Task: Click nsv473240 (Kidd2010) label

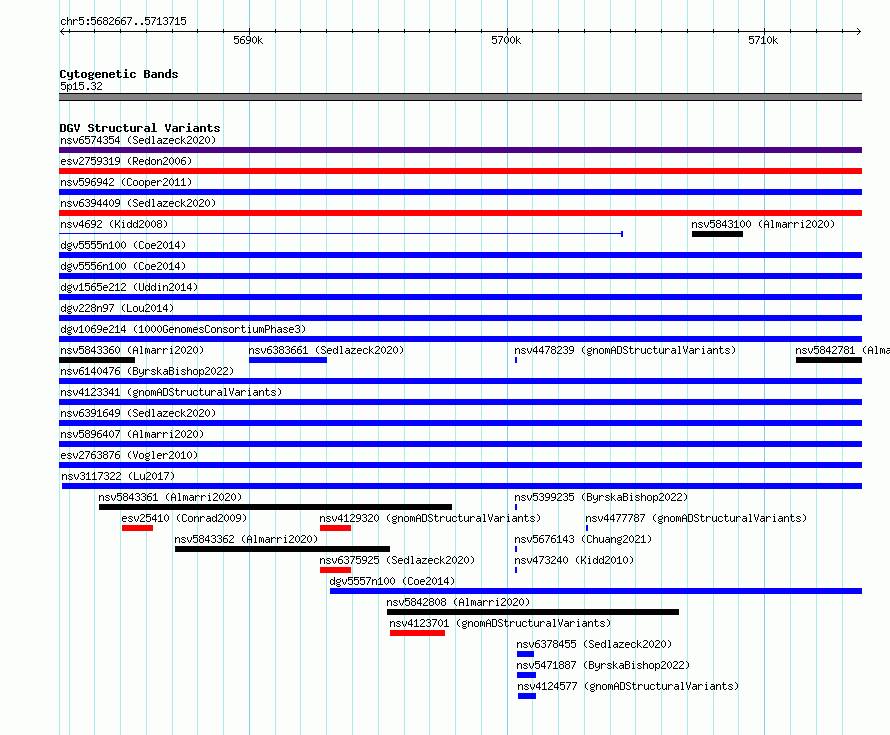Action: click(x=574, y=560)
